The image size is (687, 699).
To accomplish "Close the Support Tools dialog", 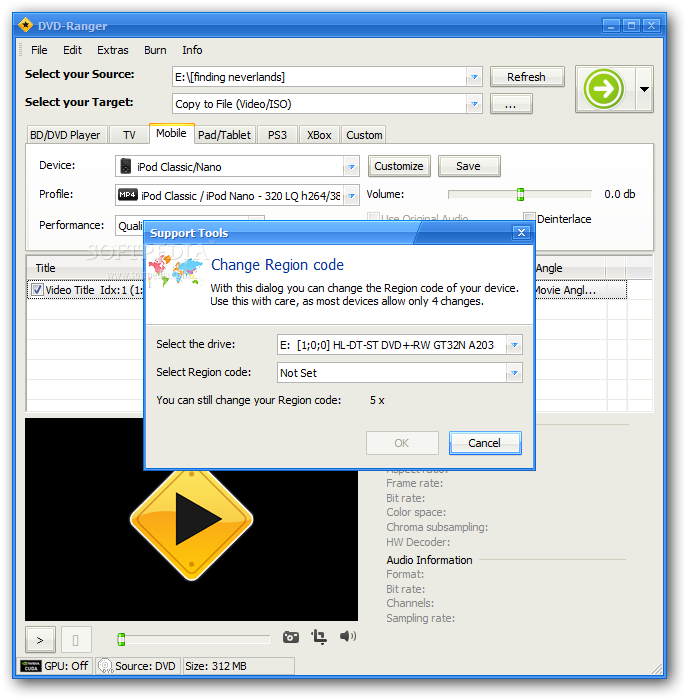I will click(x=521, y=232).
